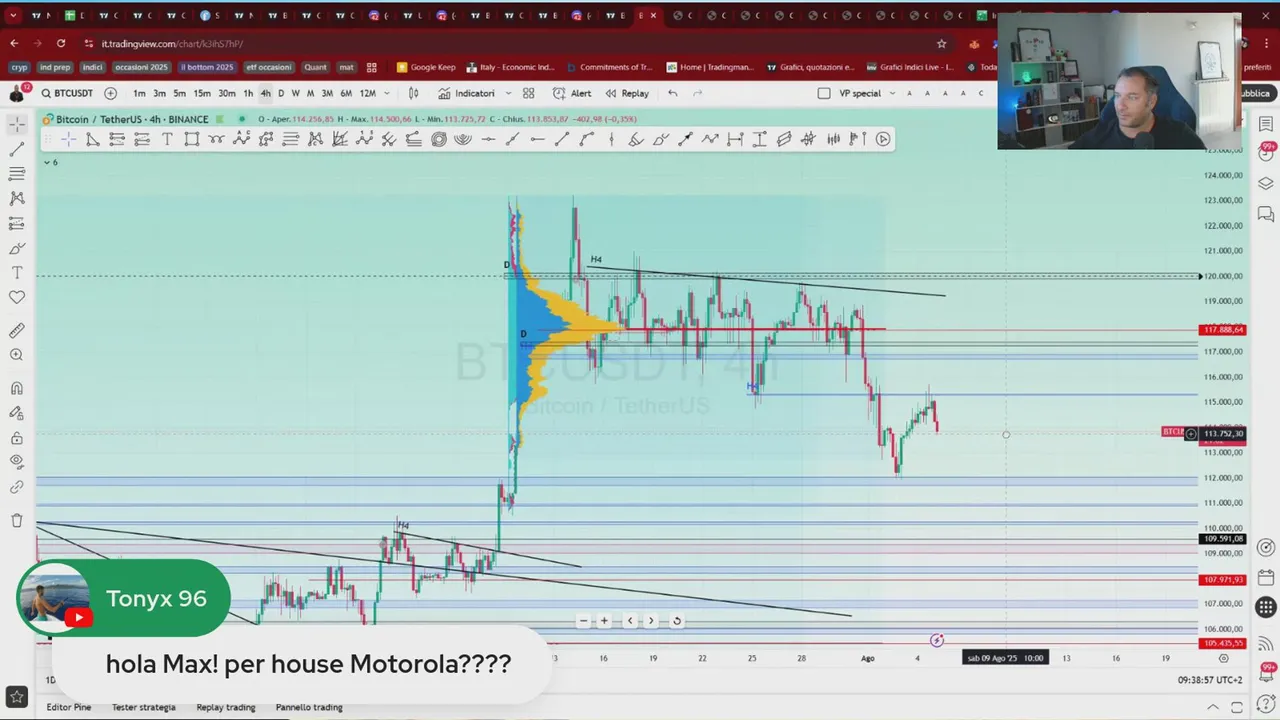Open the BTCUSDT symbol search field

[x=68, y=93]
